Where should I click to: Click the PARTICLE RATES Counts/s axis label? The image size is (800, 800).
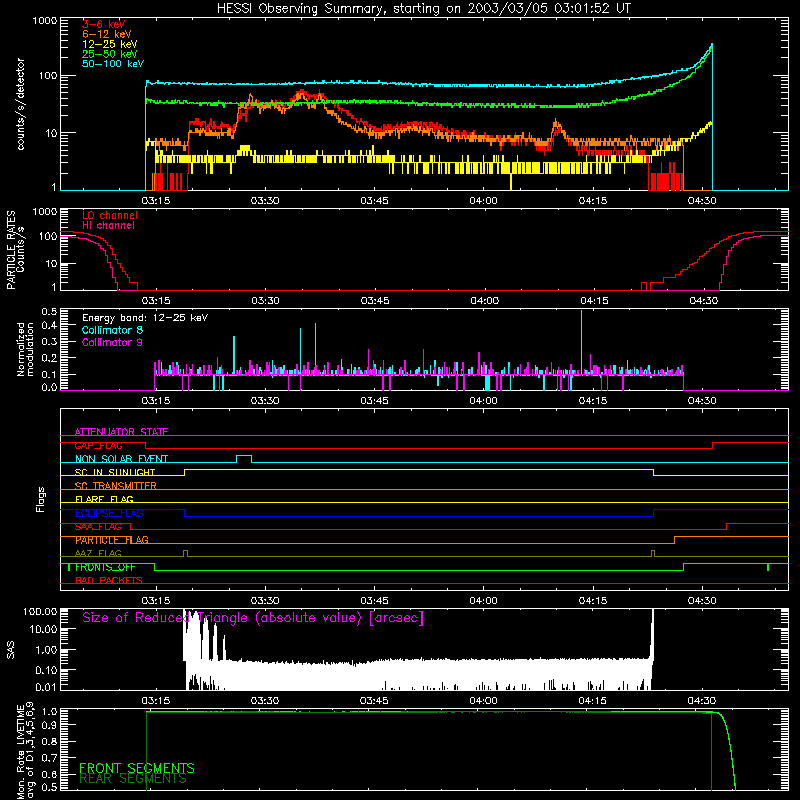coord(15,249)
